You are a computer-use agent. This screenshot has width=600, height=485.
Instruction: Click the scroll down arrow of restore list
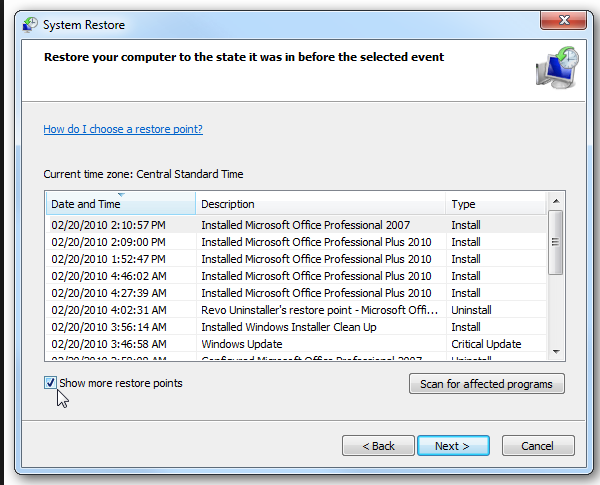[x=556, y=352]
